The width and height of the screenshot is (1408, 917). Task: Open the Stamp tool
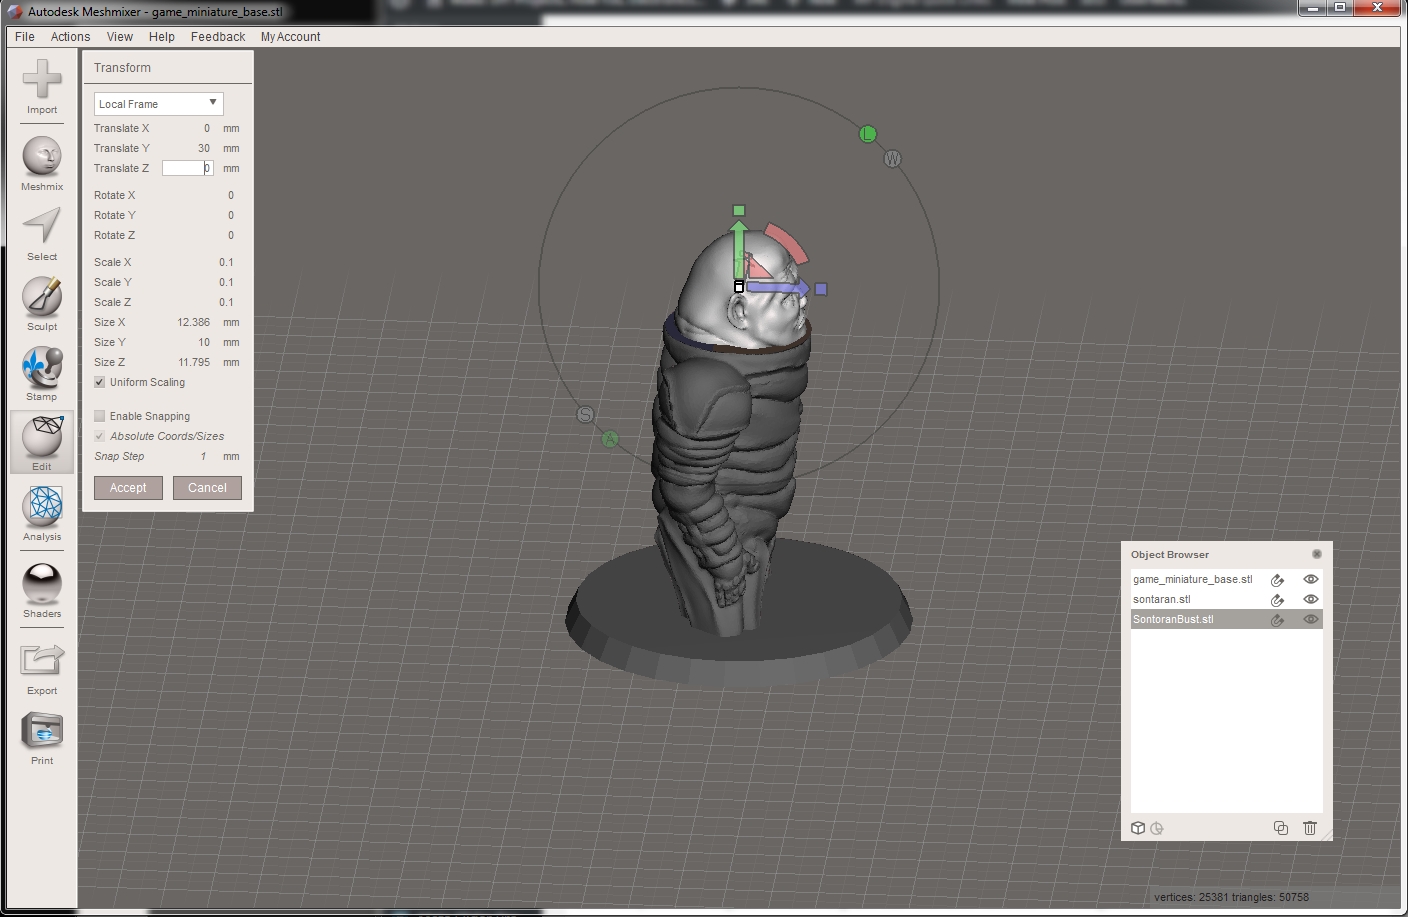point(42,373)
